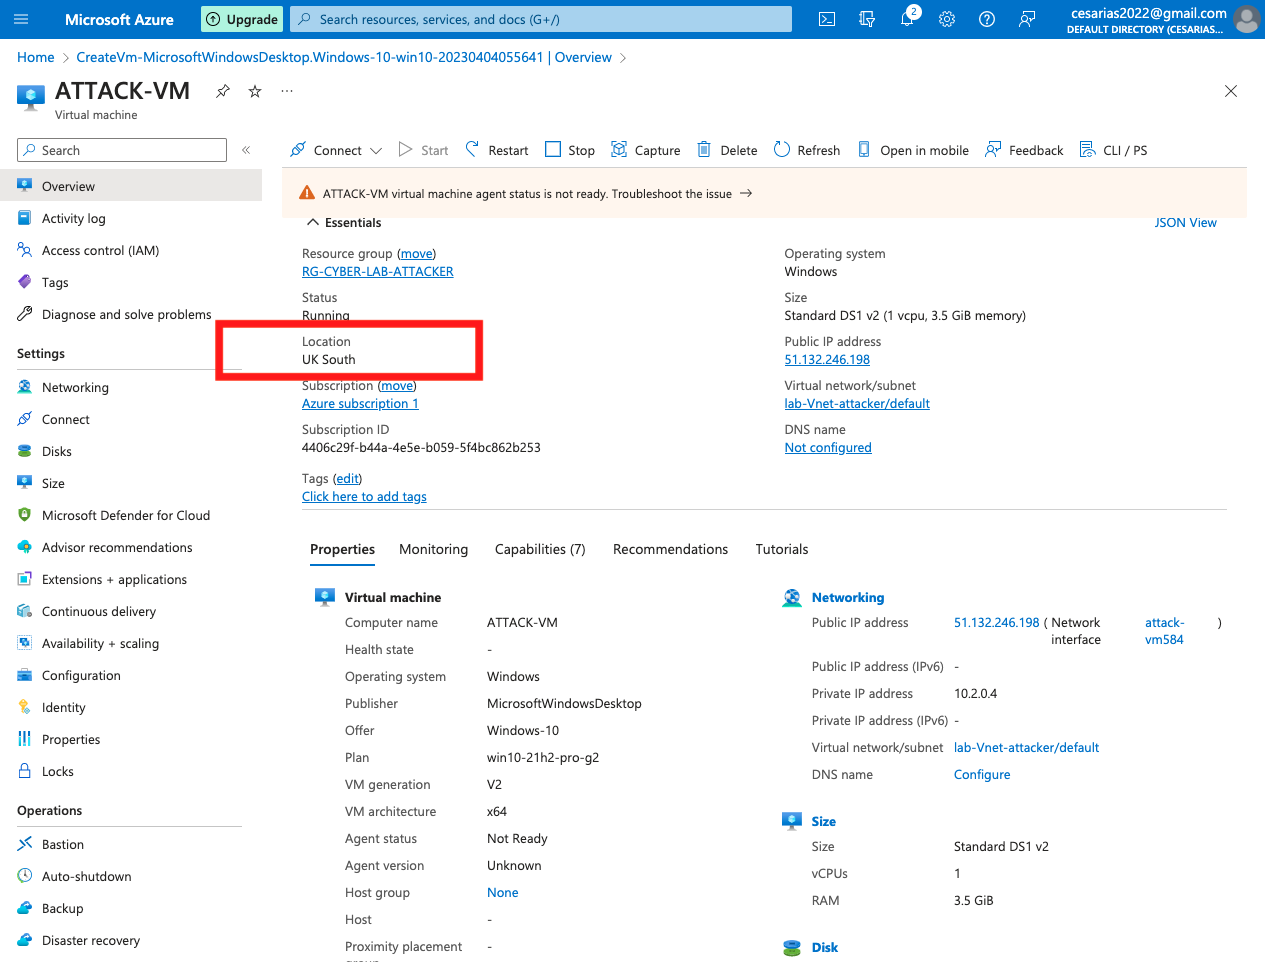Open the Networking heading in Properties
Image resolution: width=1265 pixels, height=962 pixels.
848,597
